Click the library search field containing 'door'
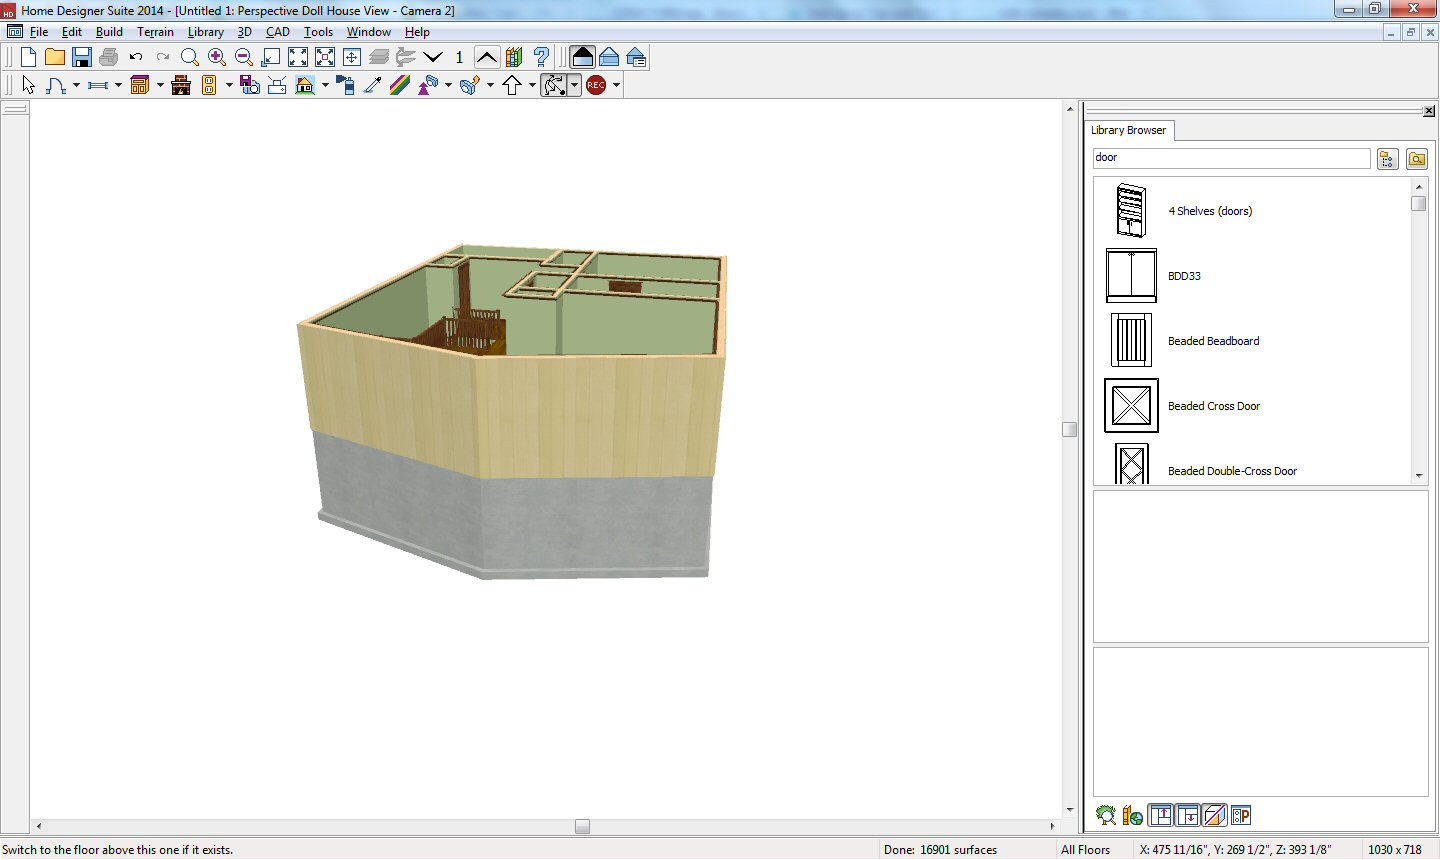Screen dimensions: 1440x860 click(x=1230, y=158)
